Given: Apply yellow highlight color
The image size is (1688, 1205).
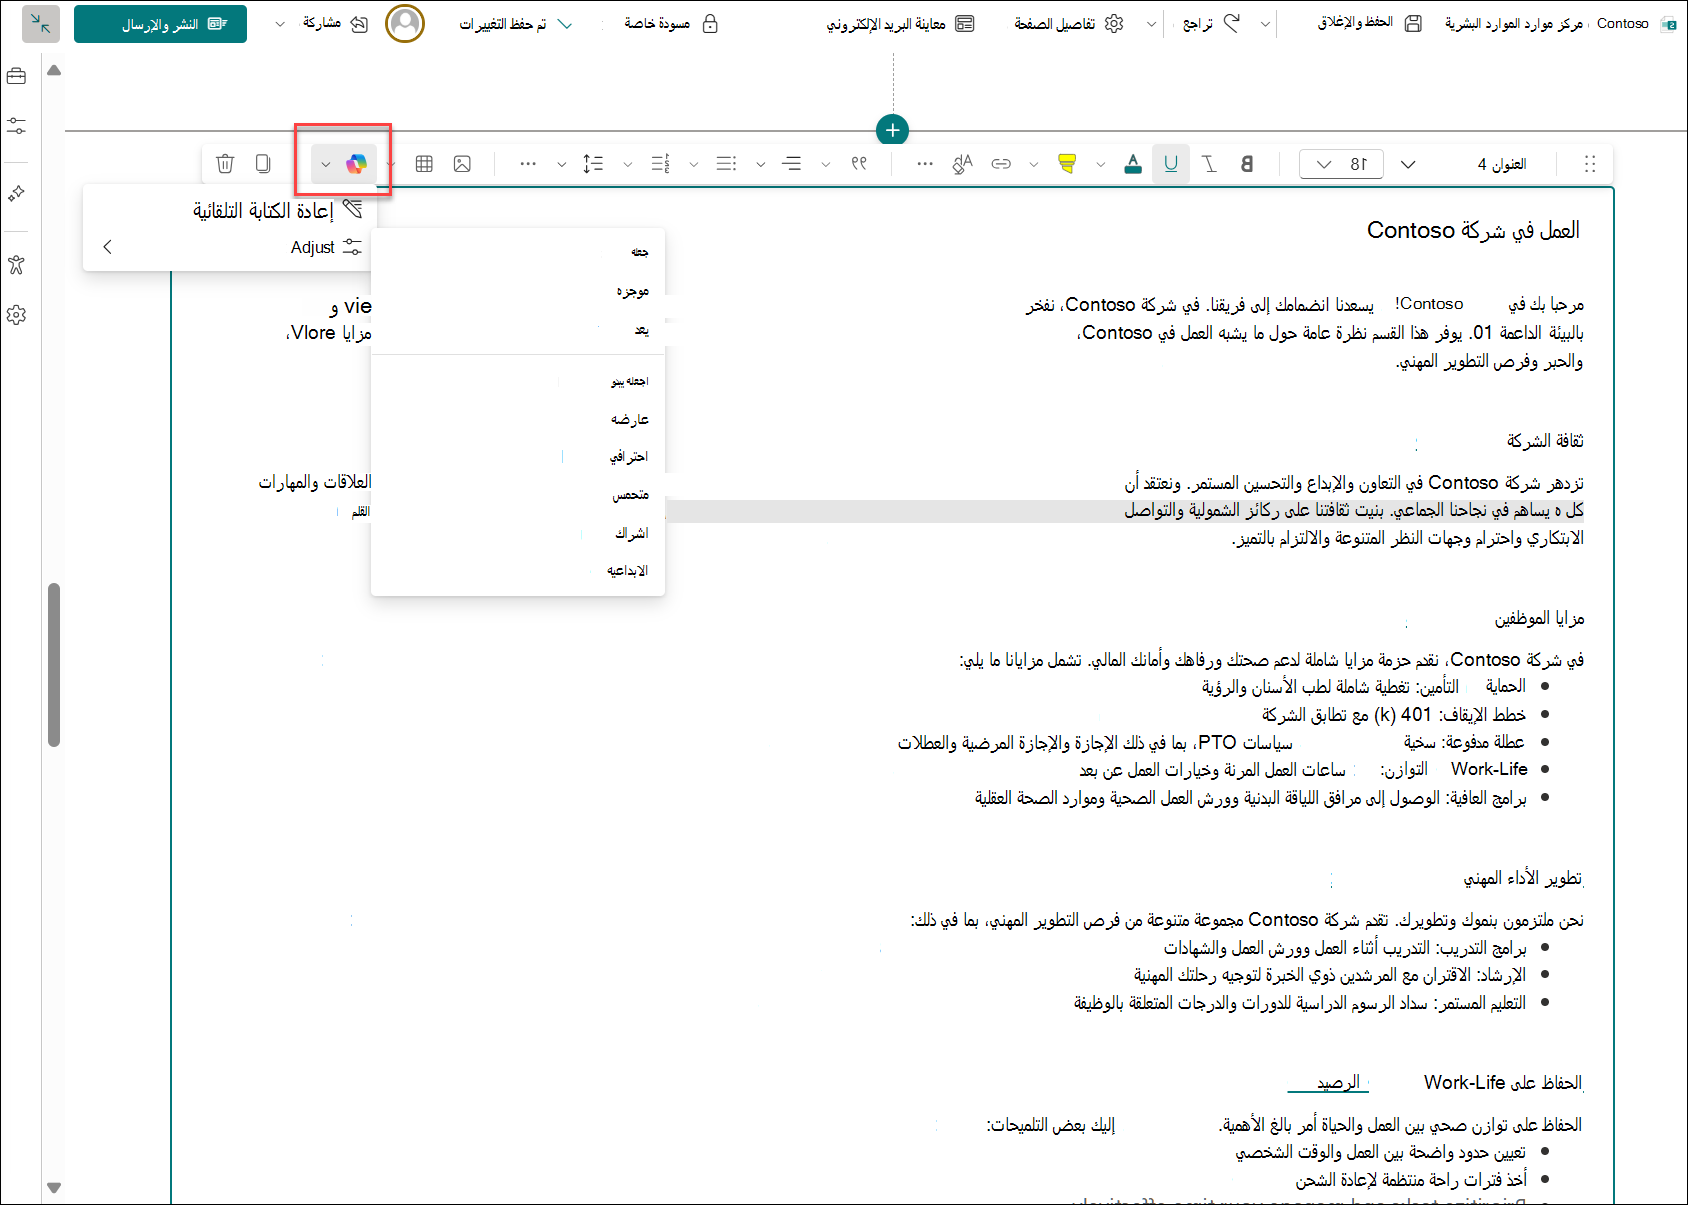Looking at the screenshot, I should tap(1067, 164).
